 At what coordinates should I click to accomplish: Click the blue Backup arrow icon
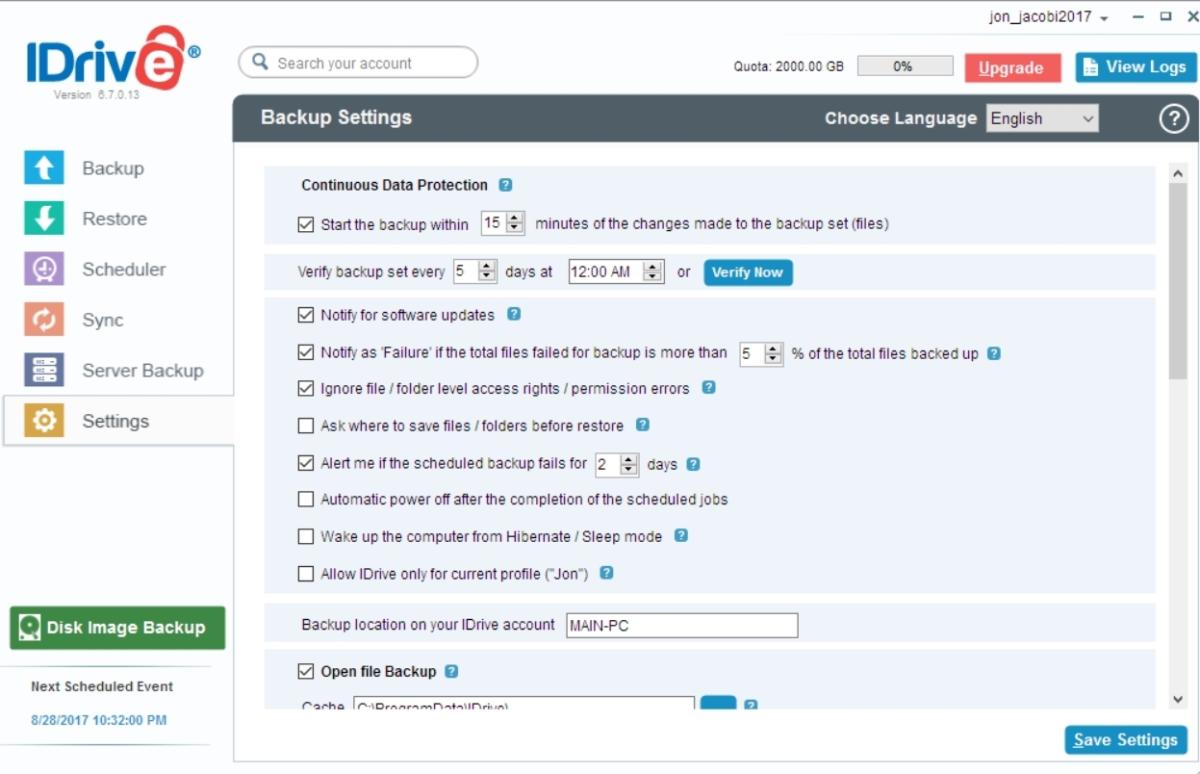(44, 168)
